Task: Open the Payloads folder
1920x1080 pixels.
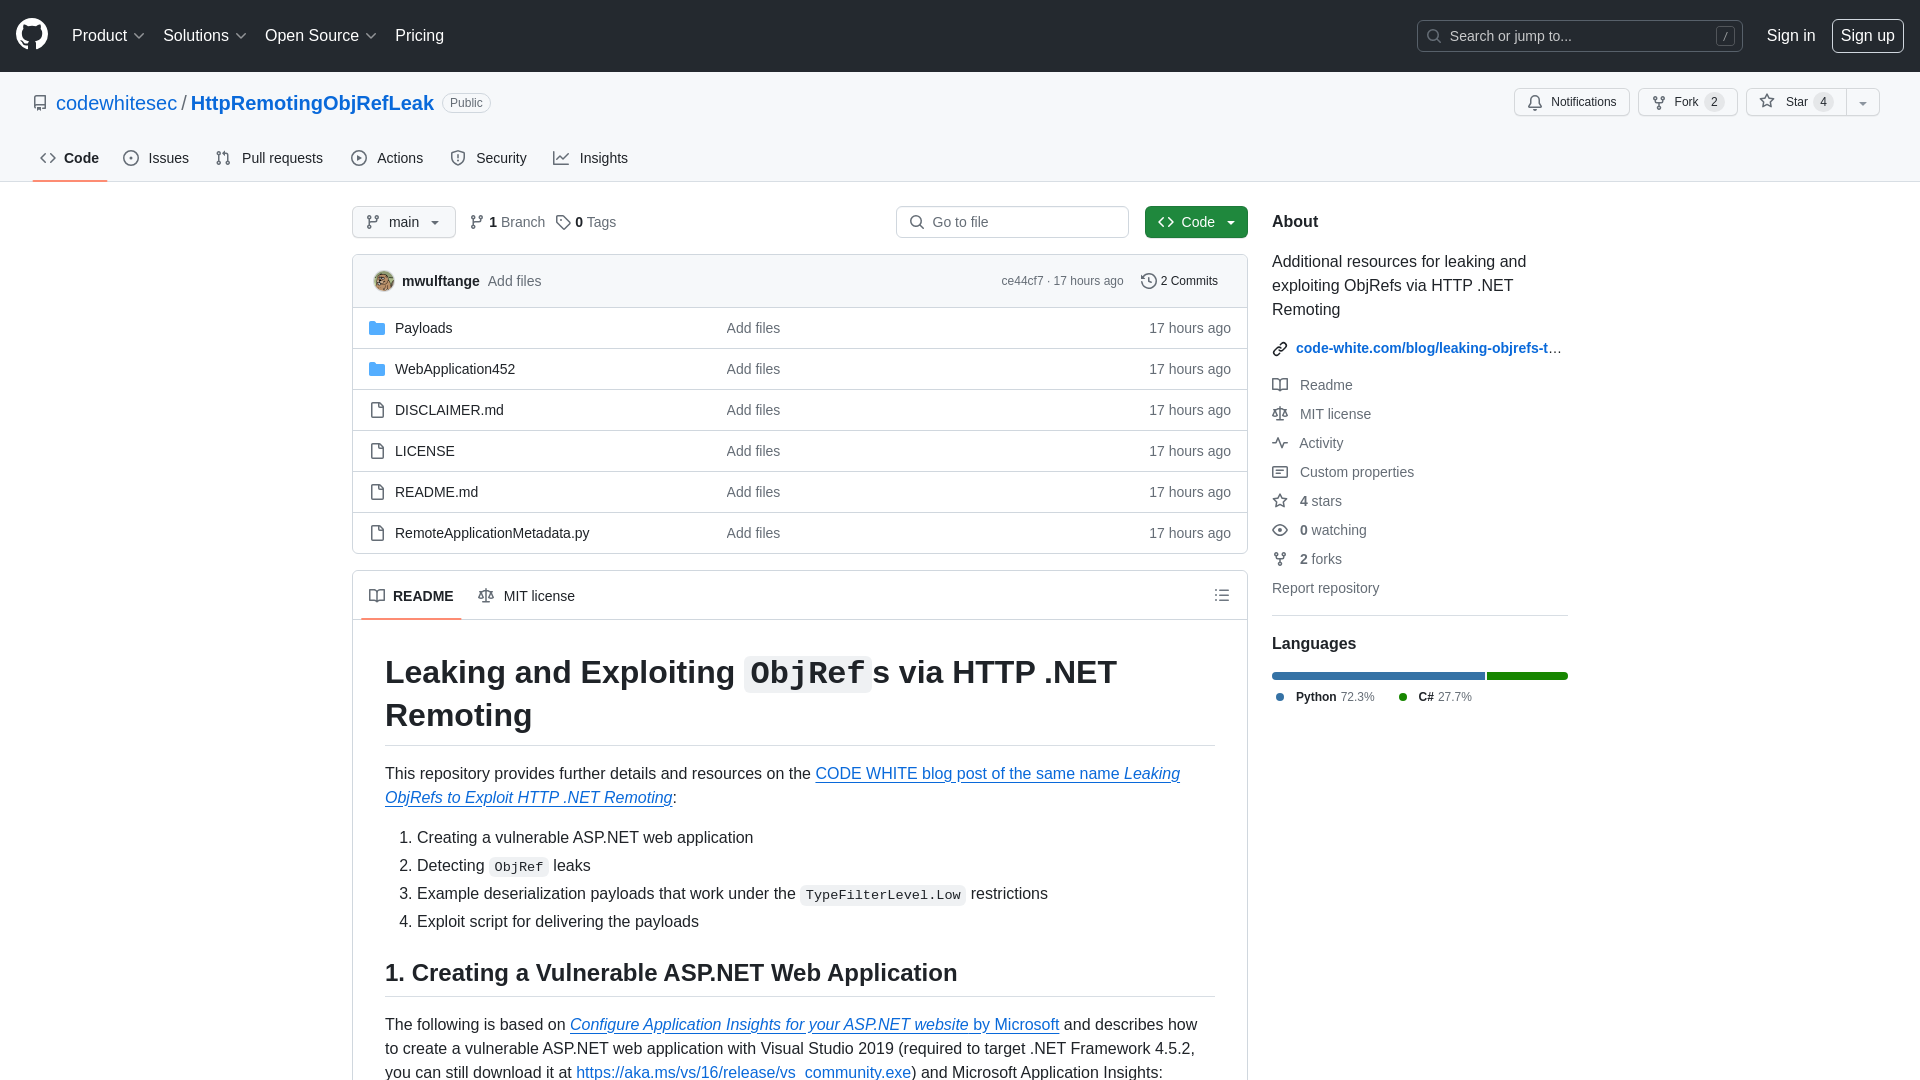Action: click(x=423, y=327)
